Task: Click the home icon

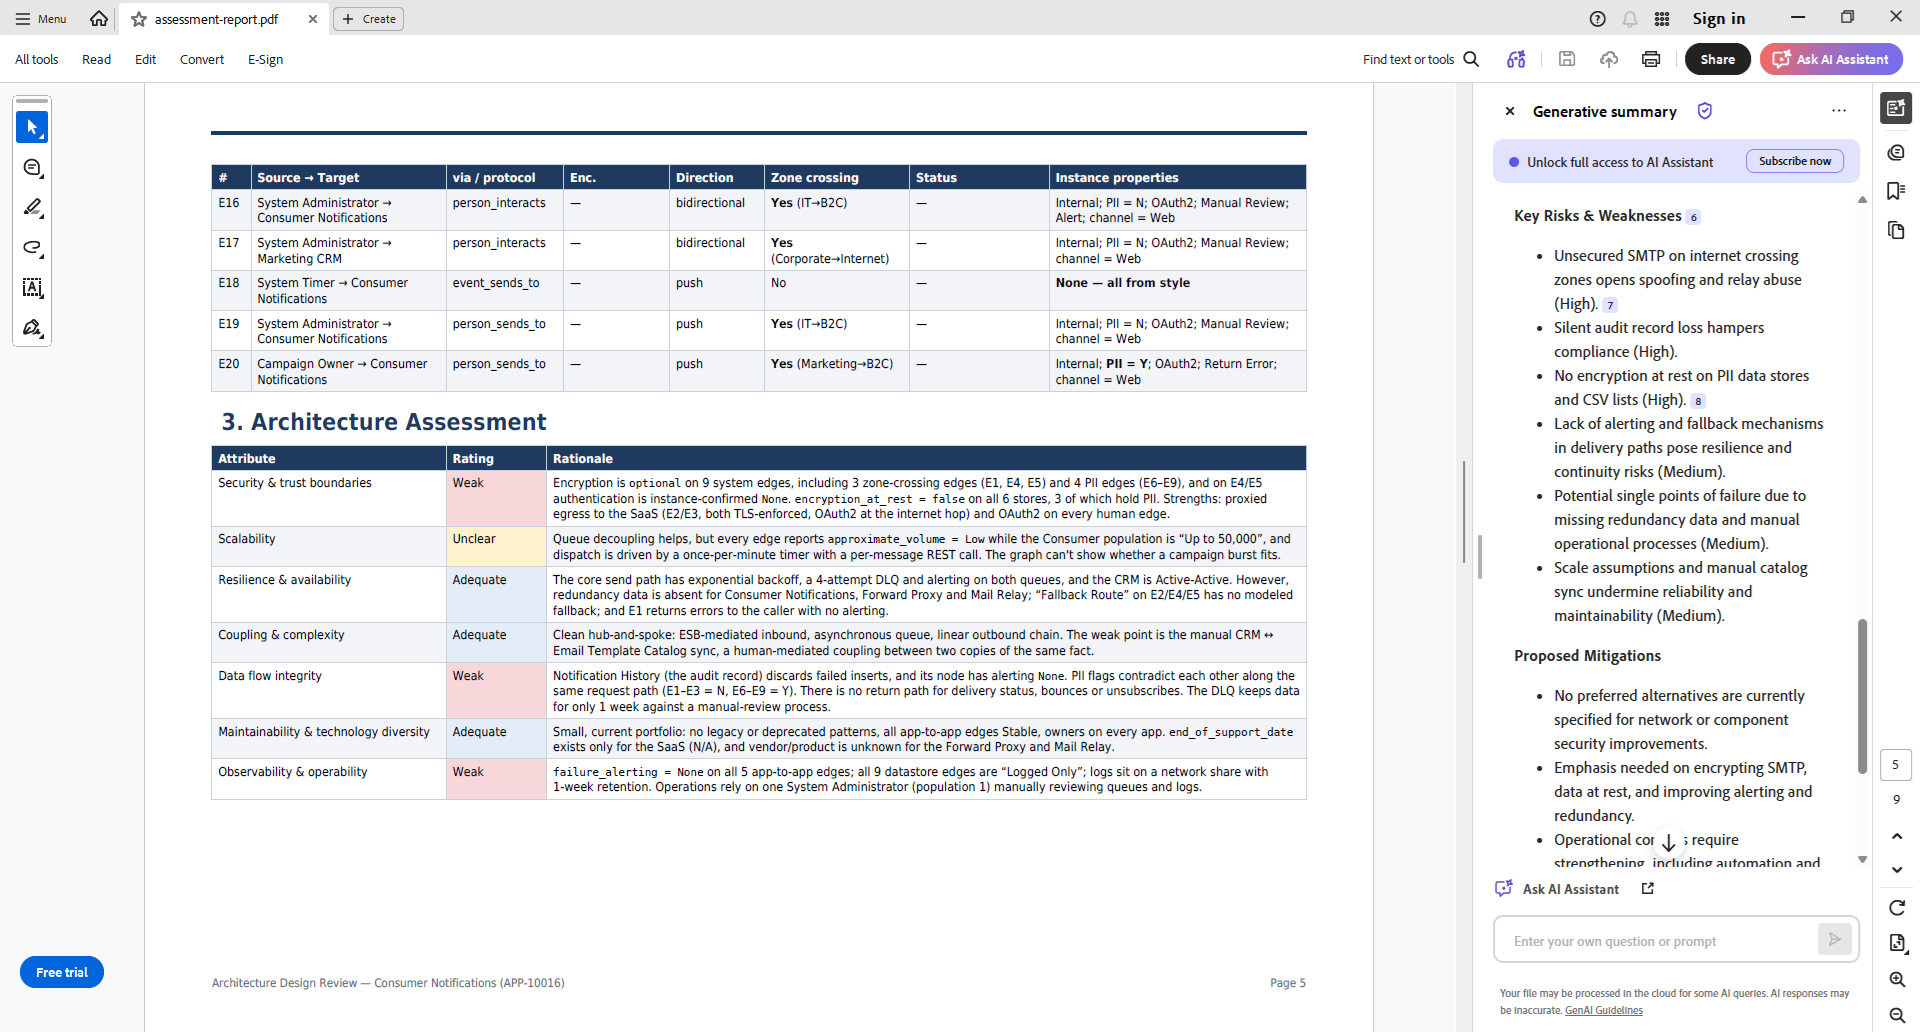Action: [98, 18]
